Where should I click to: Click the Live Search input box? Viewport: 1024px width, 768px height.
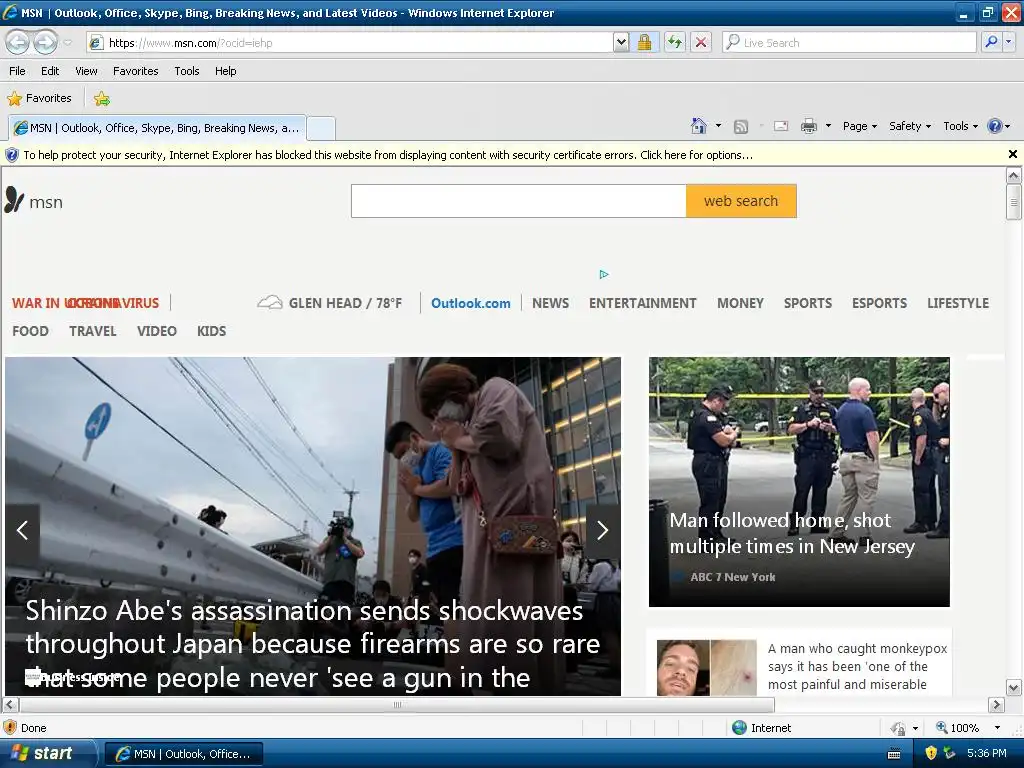849,42
